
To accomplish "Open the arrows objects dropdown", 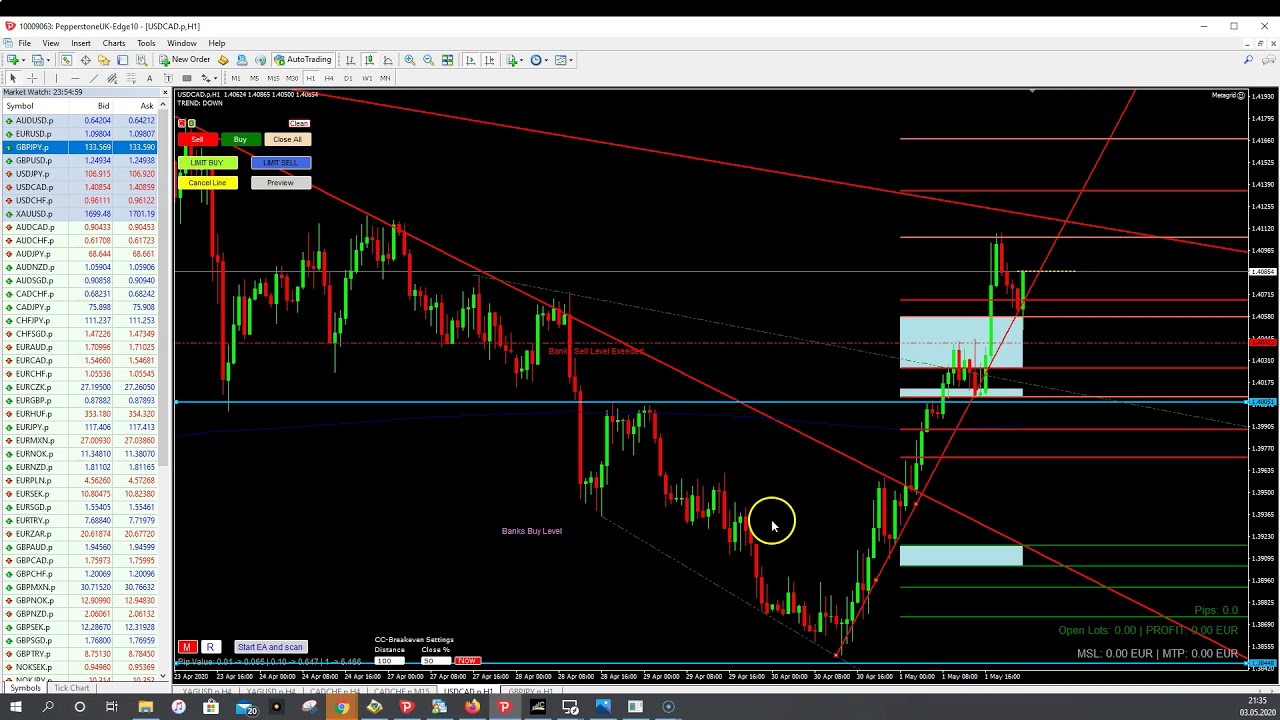I will (216, 78).
